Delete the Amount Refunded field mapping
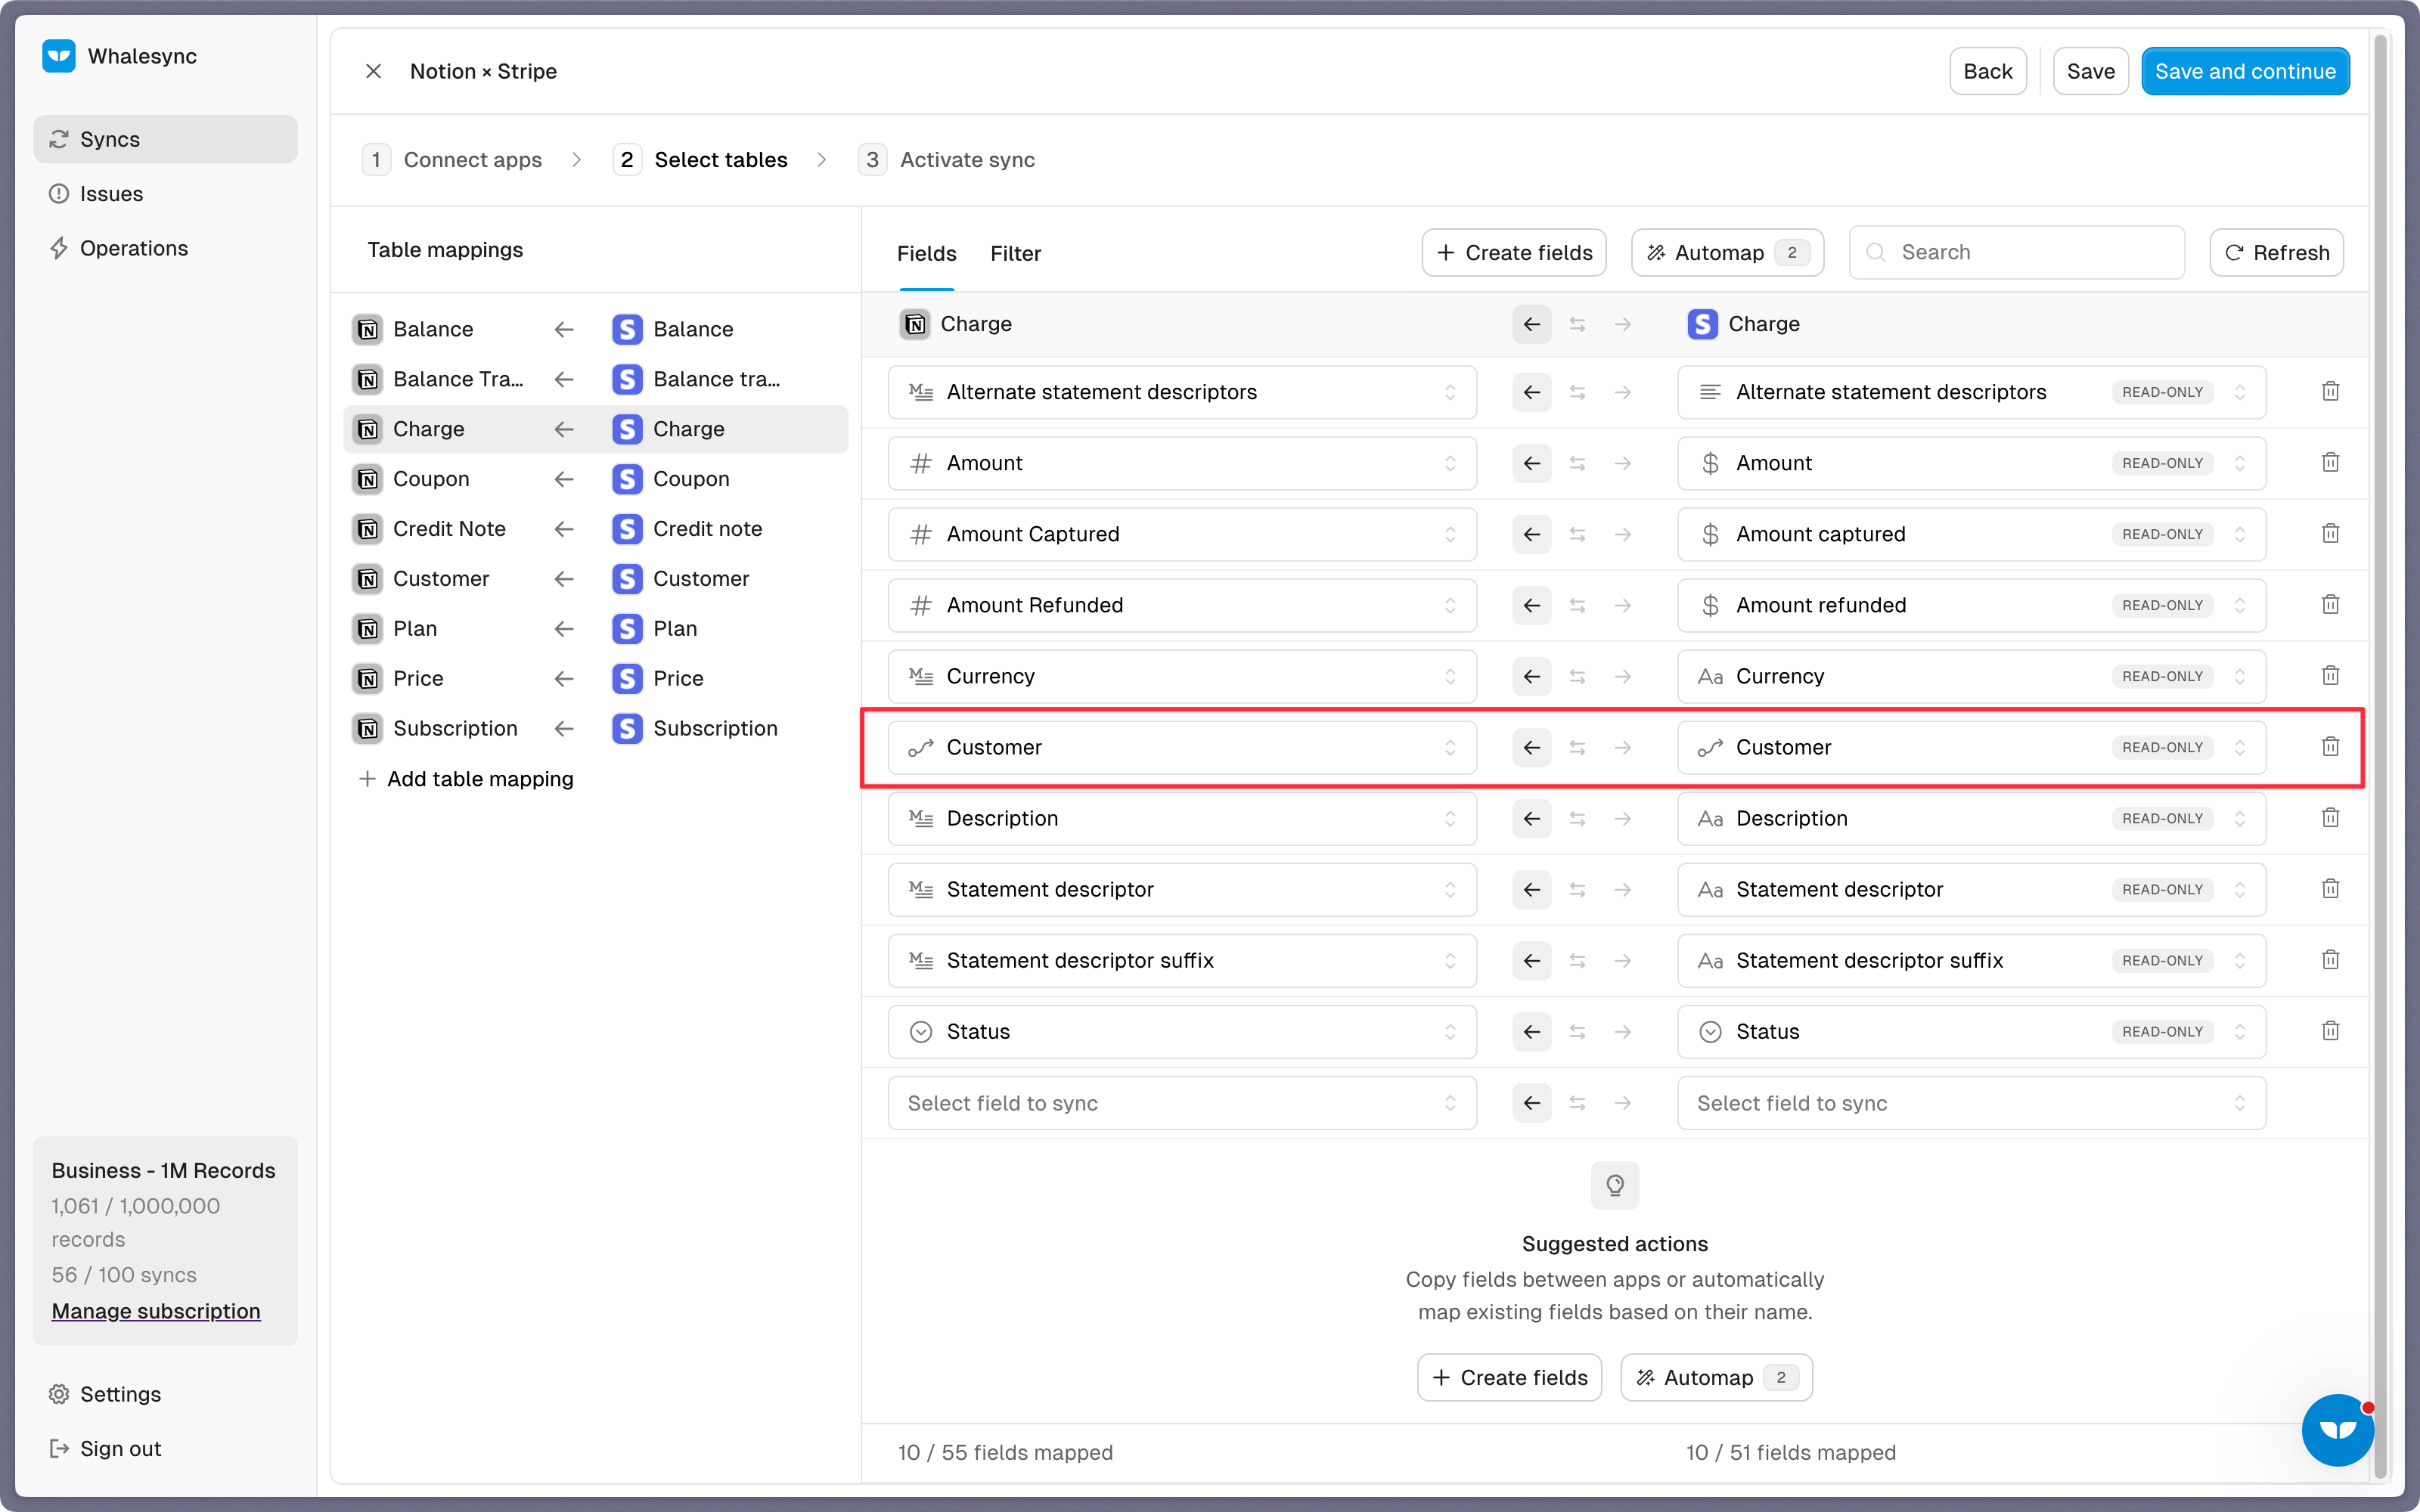Viewport: 2420px width, 1512px height. click(2330, 604)
